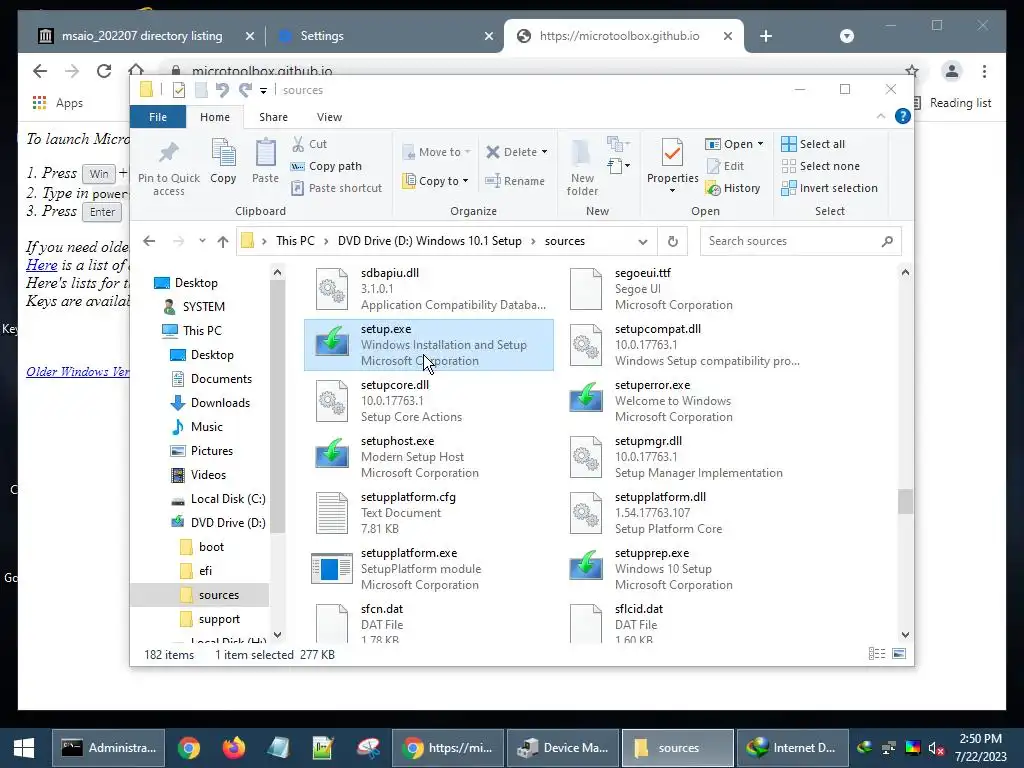Open Explorer Help question mark icon
The height and width of the screenshot is (768, 1024).
903,116
